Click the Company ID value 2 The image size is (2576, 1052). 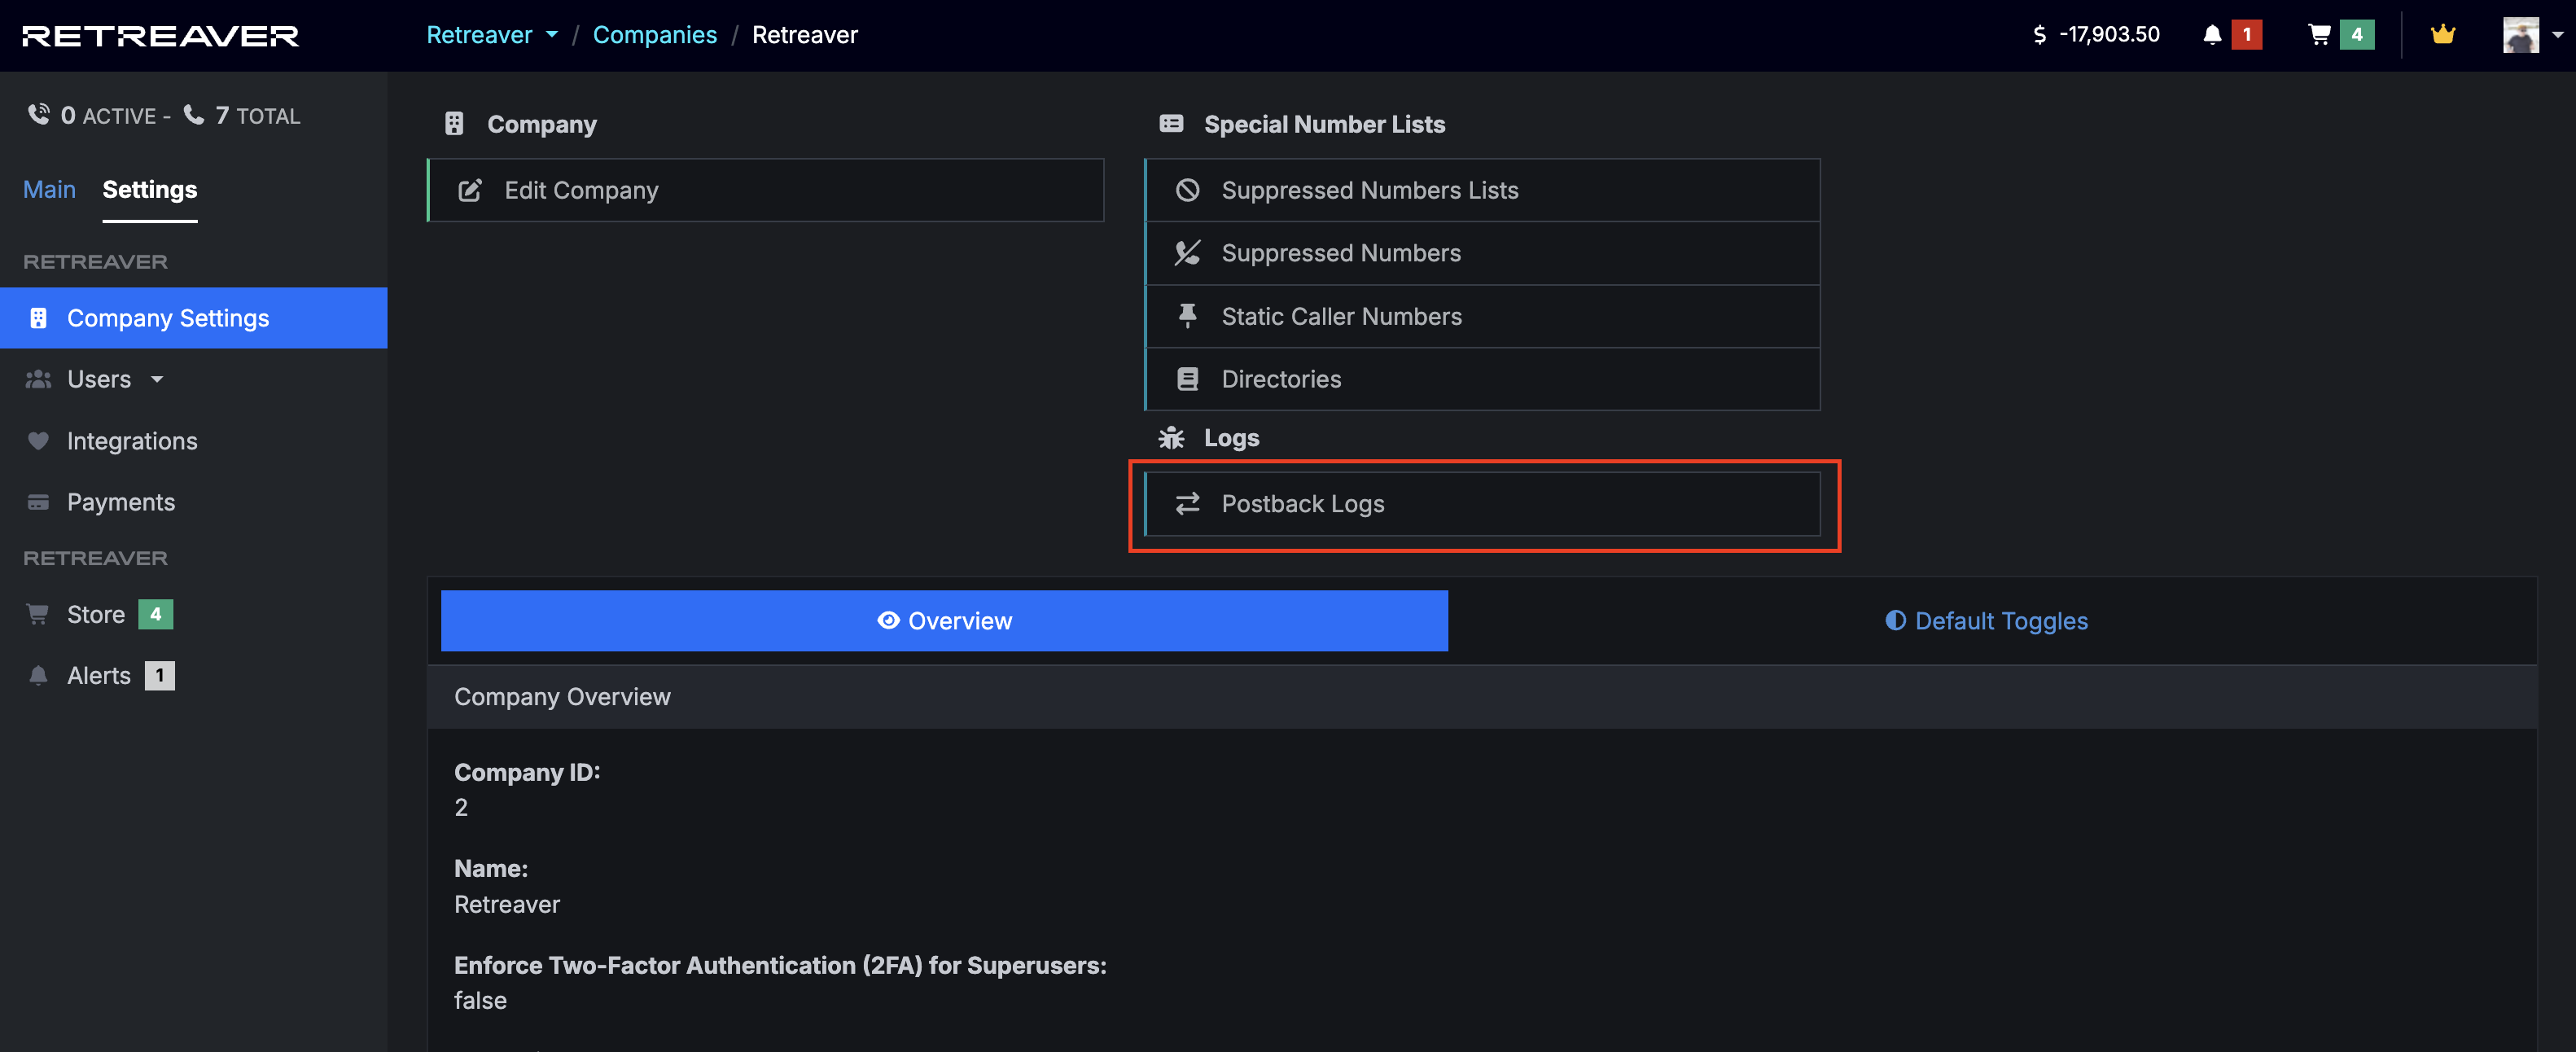[x=461, y=808]
